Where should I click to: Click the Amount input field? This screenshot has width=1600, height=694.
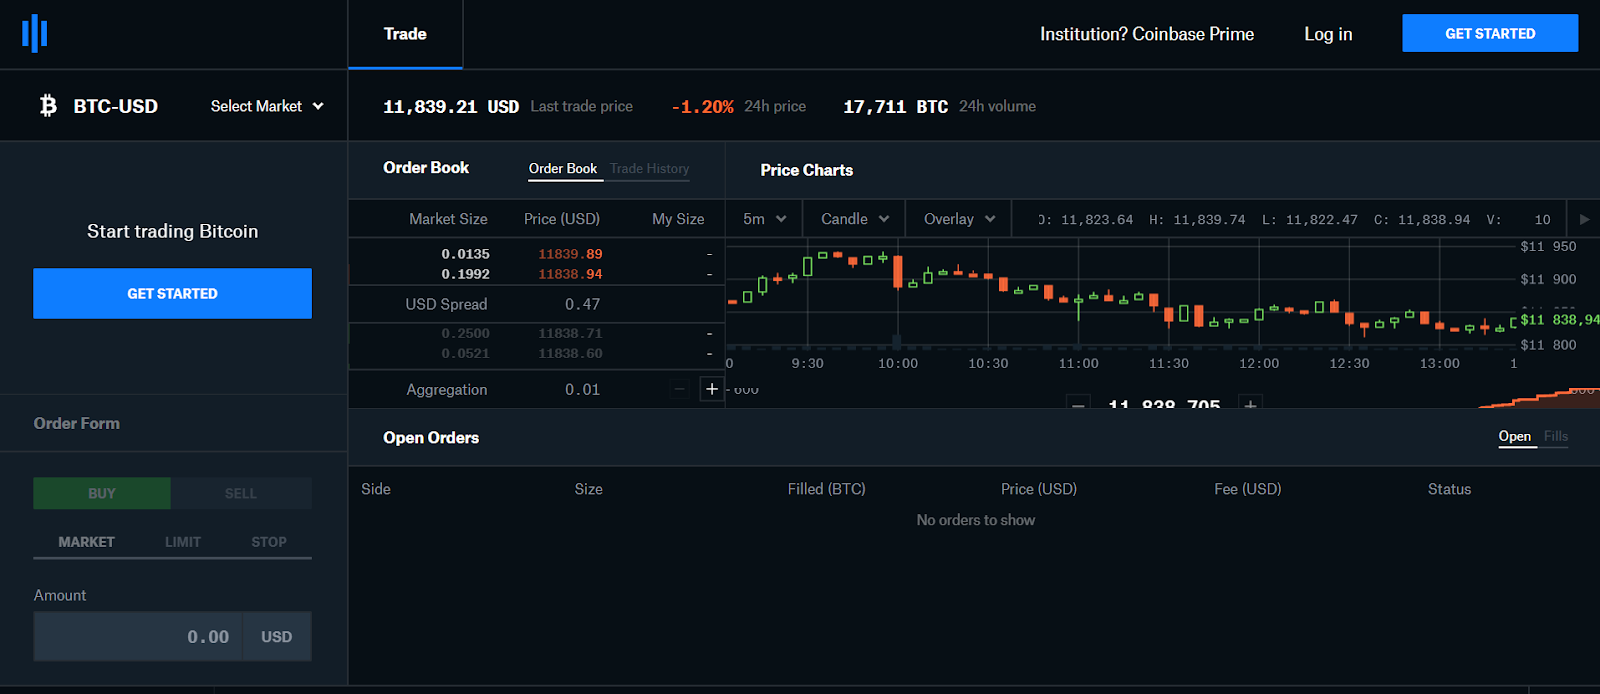click(138, 637)
